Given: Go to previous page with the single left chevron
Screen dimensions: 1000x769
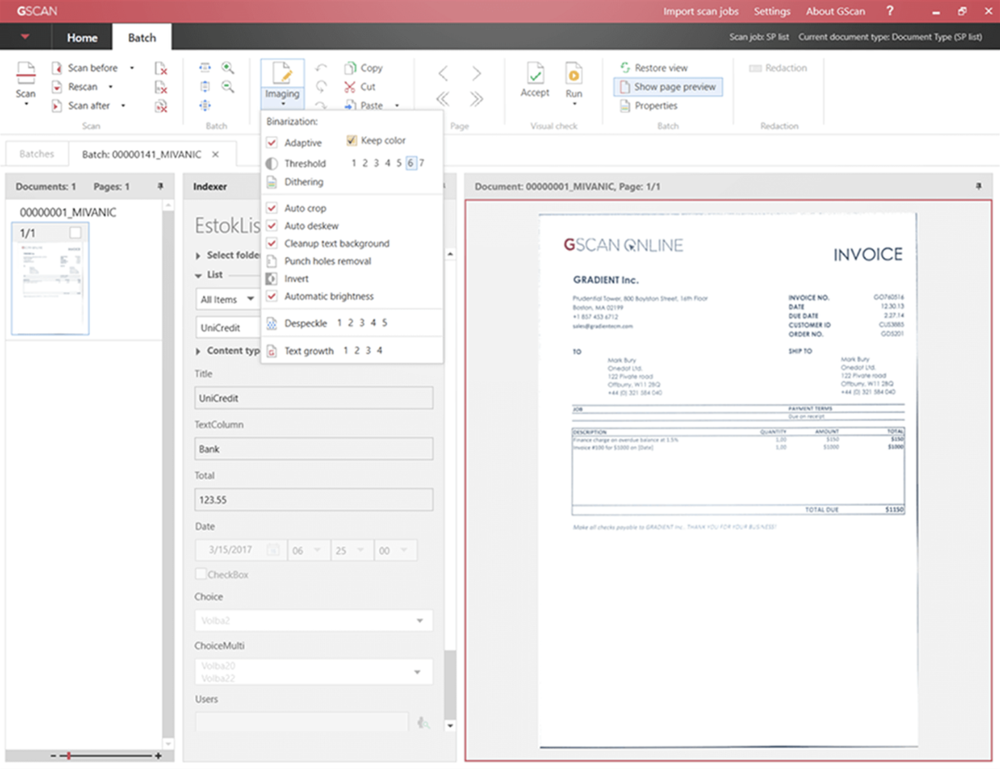Looking at the screenshot, I should click(x=443, y=73).
